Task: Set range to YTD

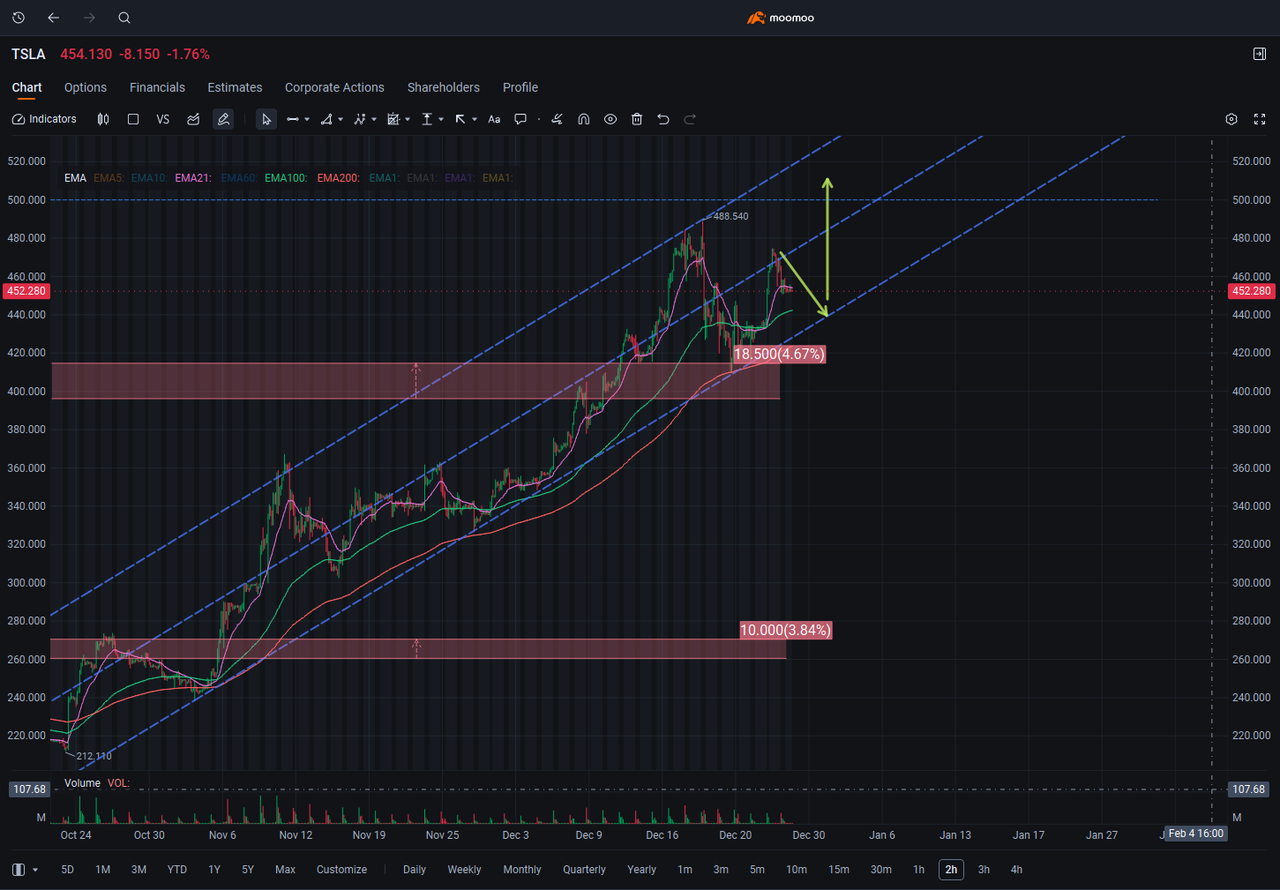Action: click(x=177, y=870)
